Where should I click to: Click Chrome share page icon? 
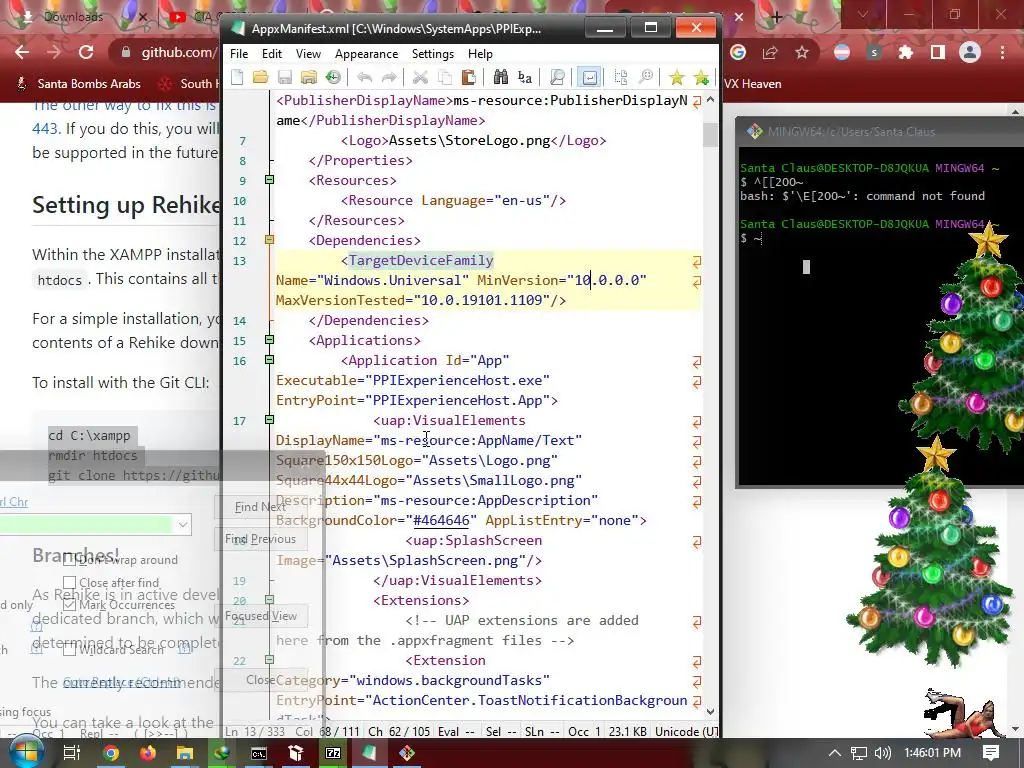point(770,52)
